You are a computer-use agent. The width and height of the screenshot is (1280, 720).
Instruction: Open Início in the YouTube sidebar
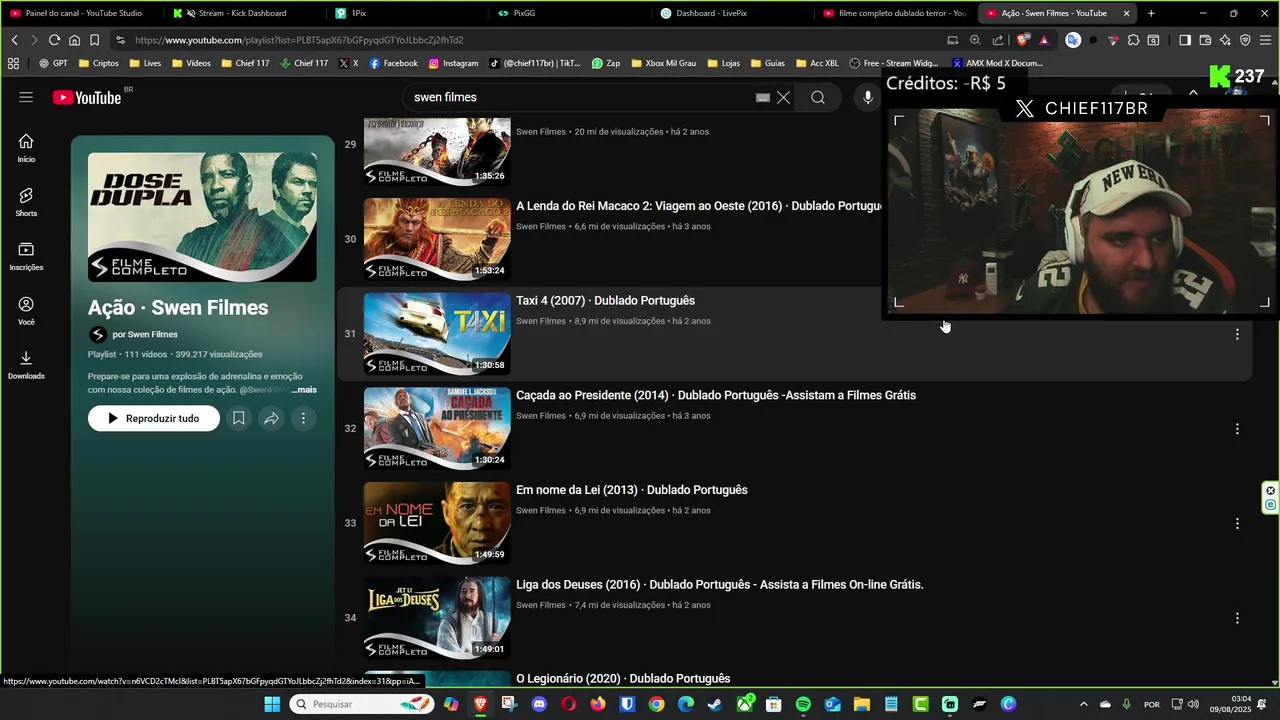(x=26, y=148)
